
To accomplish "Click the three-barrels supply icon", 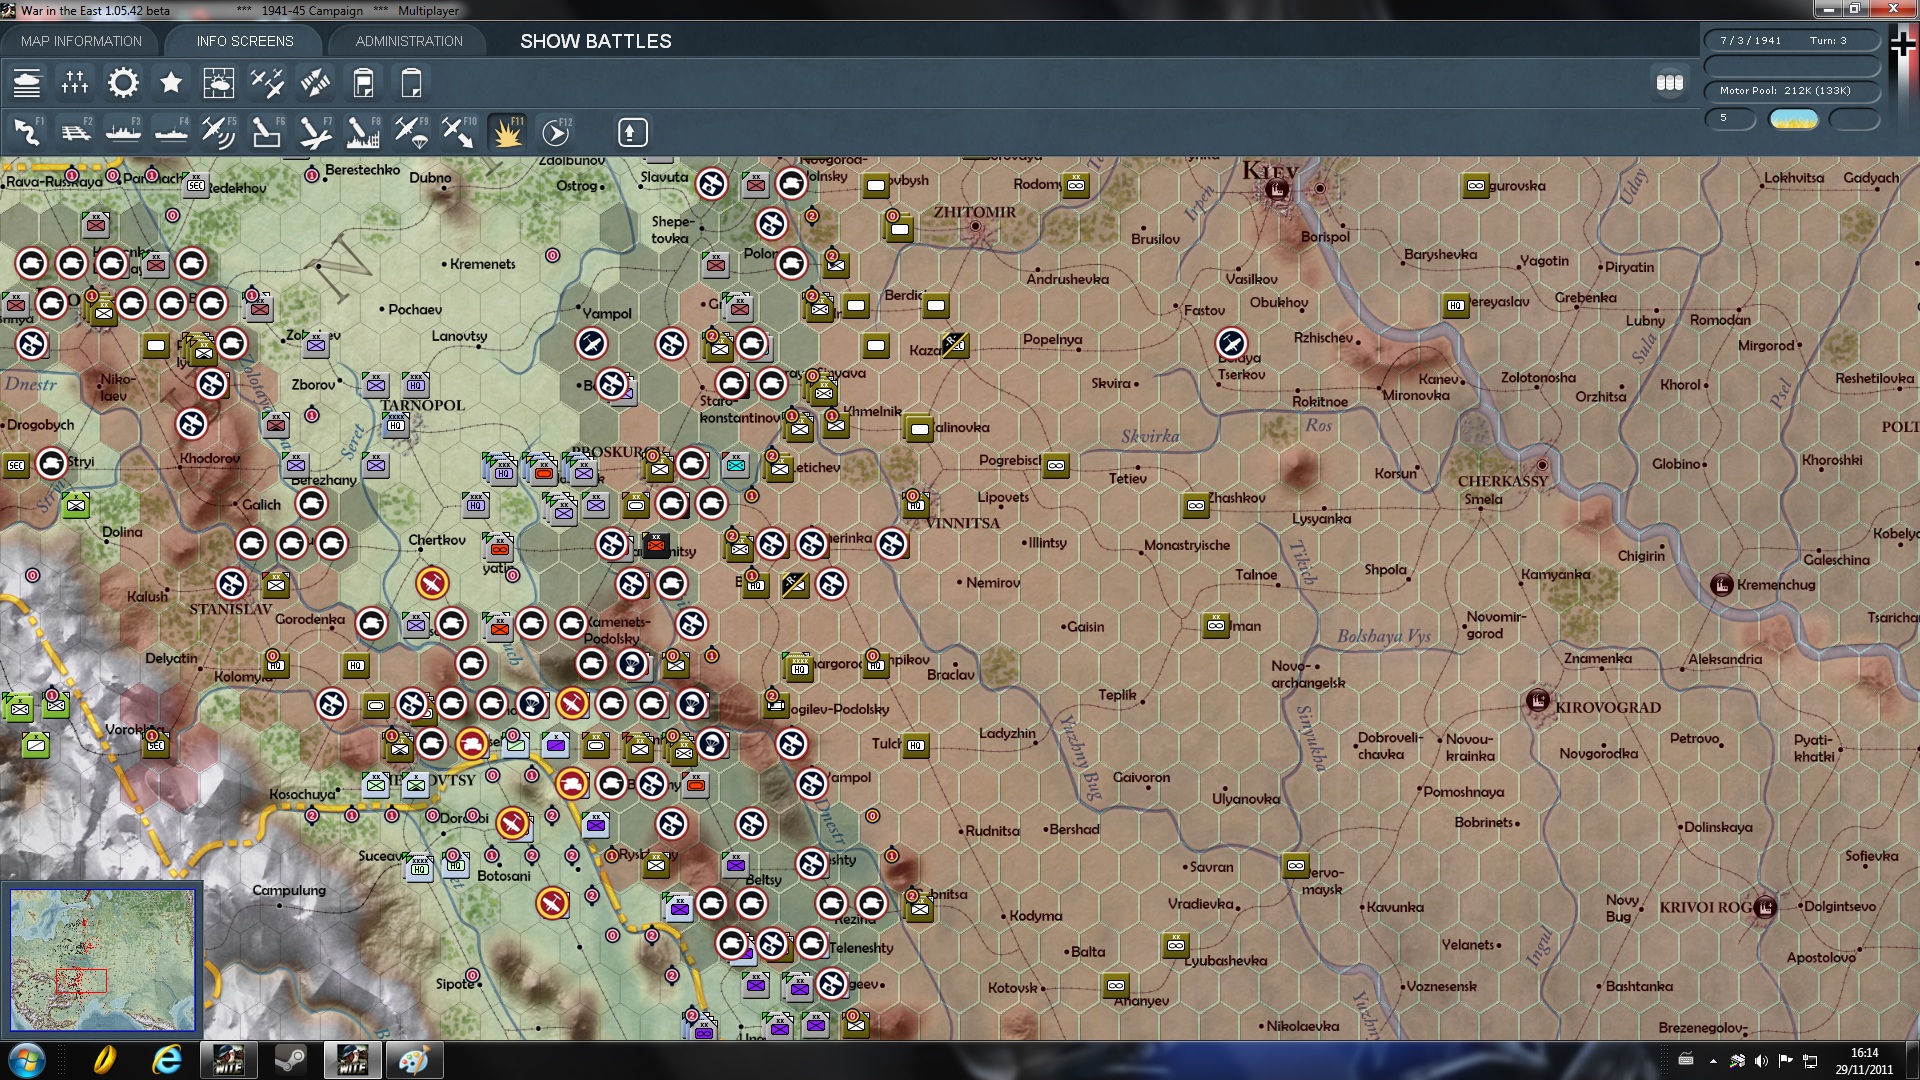I will point(1669,83).
